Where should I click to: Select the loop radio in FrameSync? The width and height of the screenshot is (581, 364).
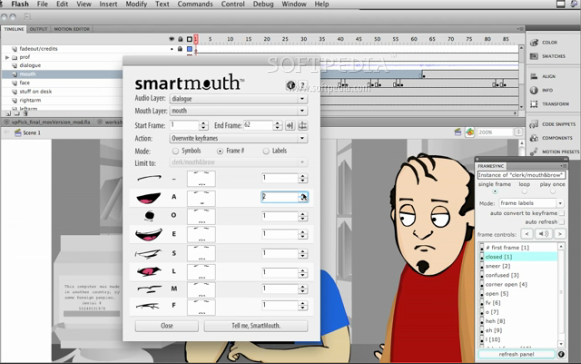524,192
